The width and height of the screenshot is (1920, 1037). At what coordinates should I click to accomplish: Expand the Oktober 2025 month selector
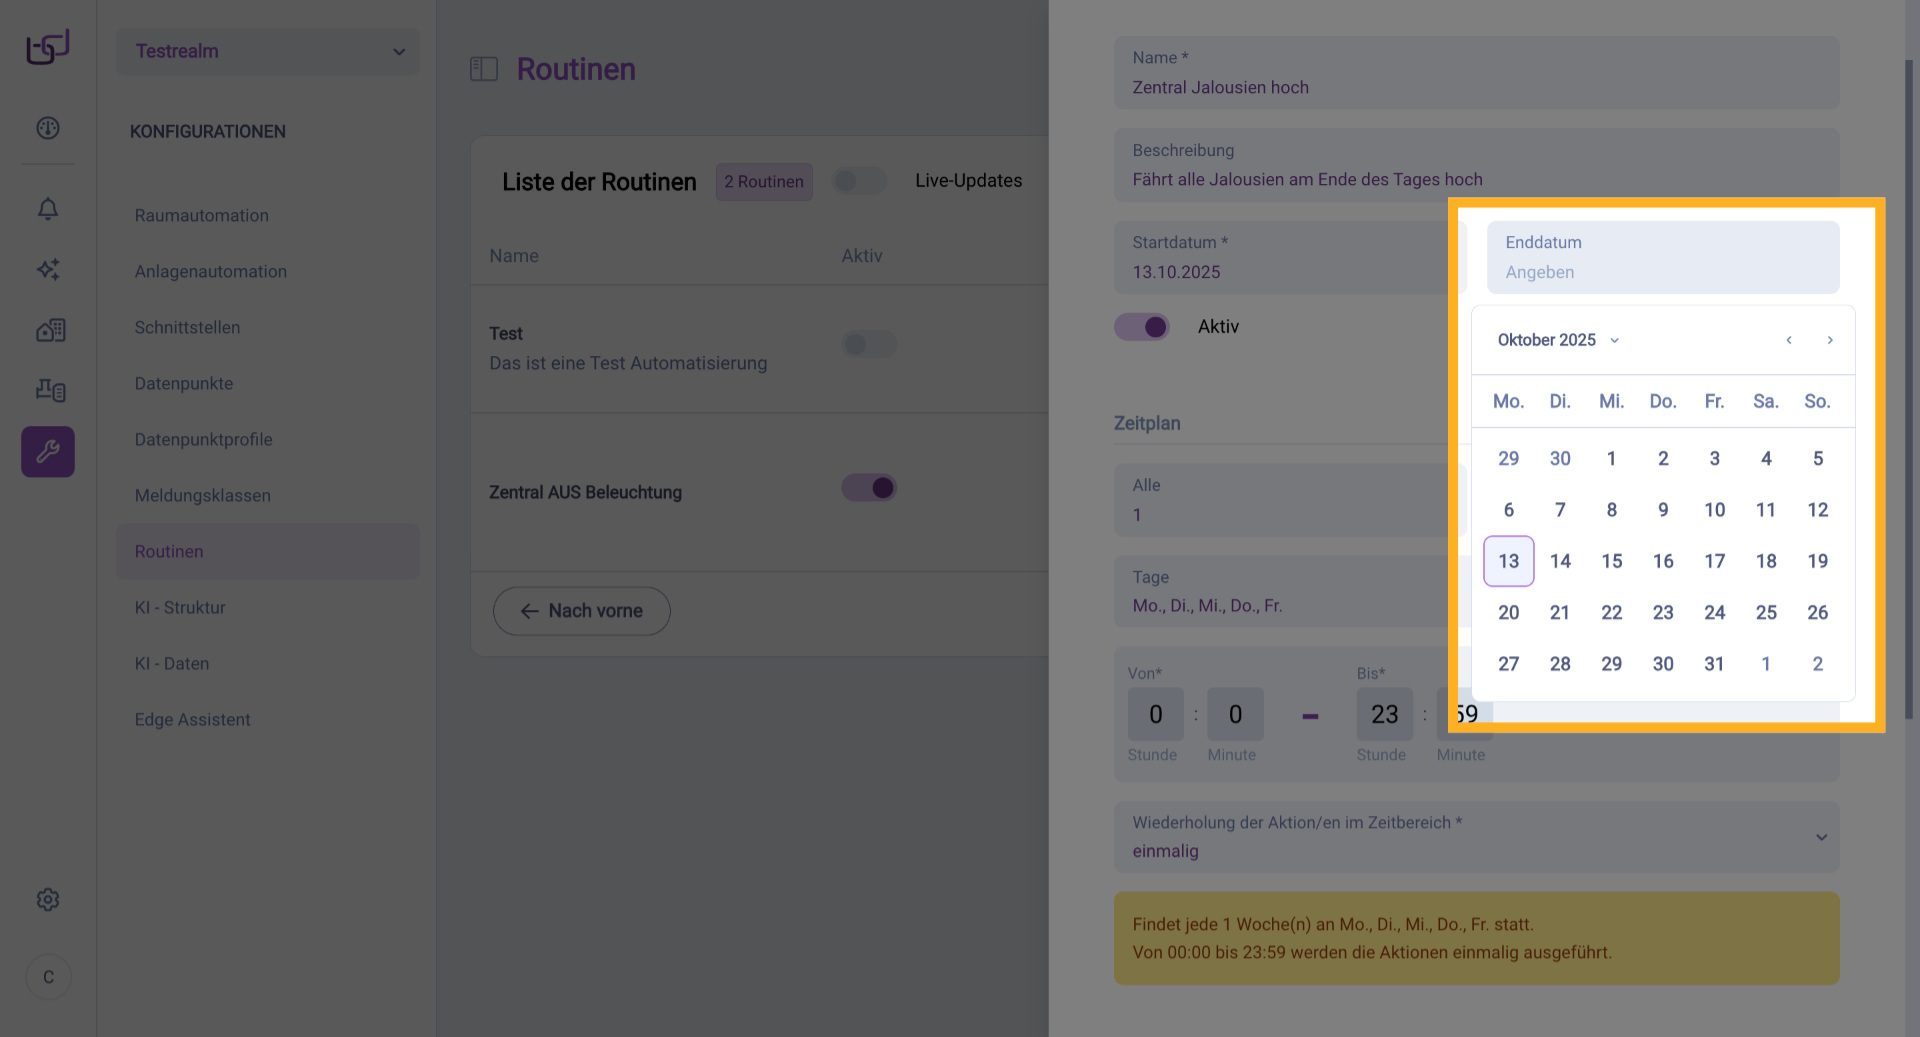coord(1557,340)
